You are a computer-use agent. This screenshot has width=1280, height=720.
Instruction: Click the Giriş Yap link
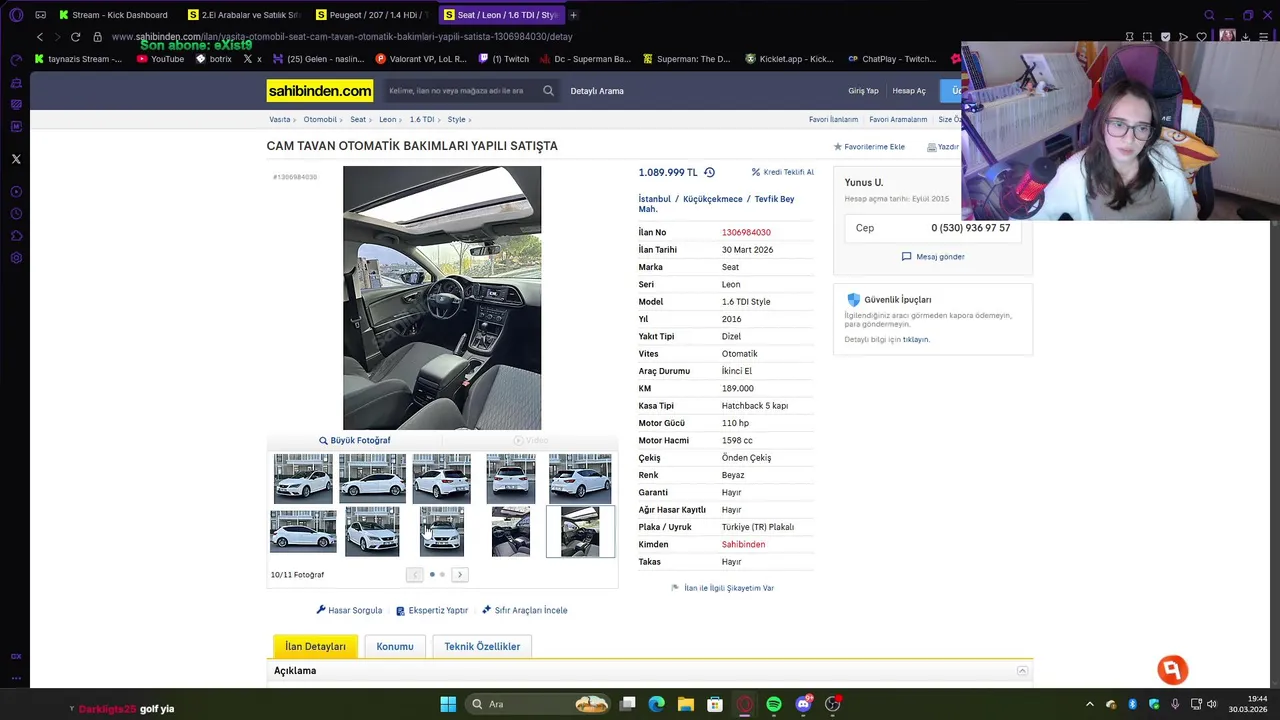click(x=863, y=91)
